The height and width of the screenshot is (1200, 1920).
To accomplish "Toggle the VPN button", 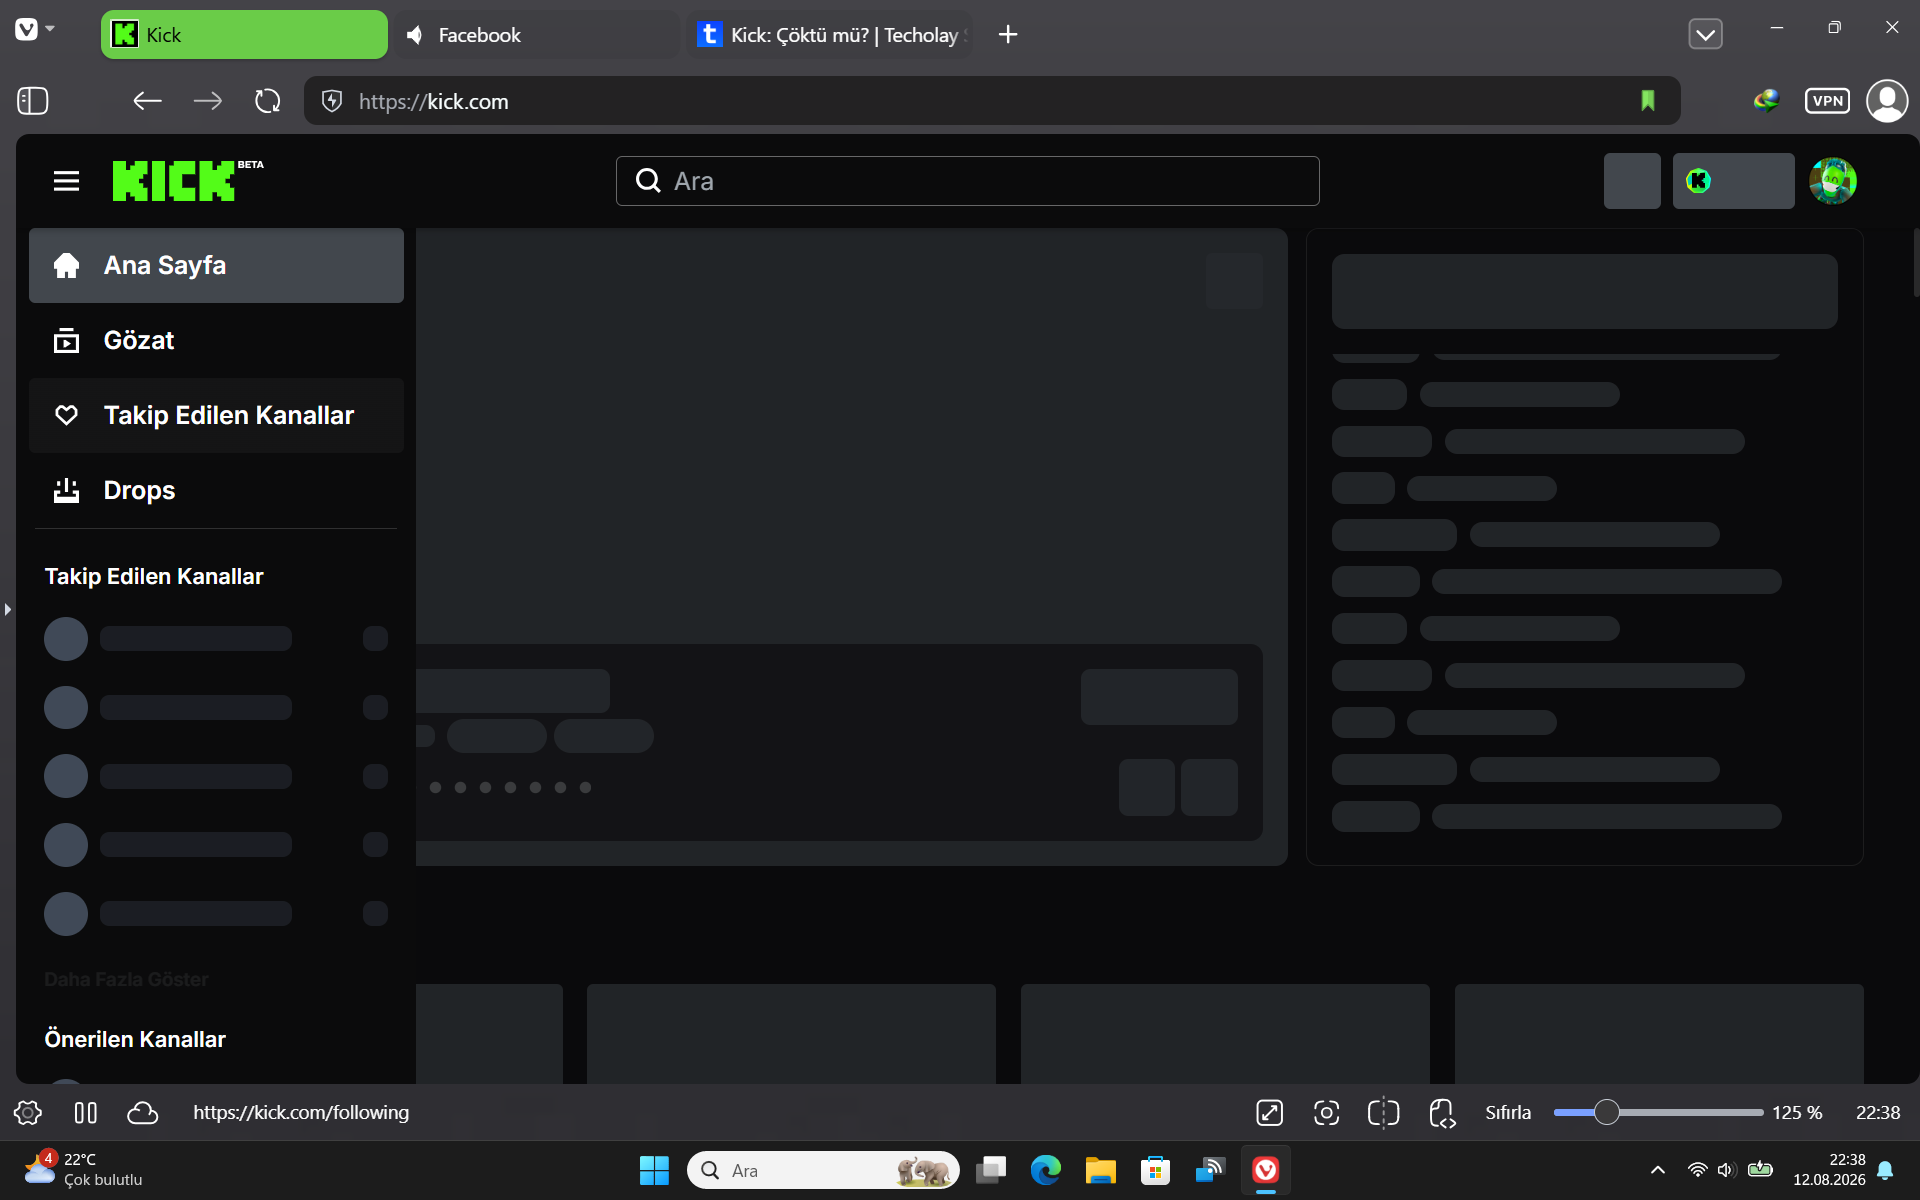I will (1827, 101).
